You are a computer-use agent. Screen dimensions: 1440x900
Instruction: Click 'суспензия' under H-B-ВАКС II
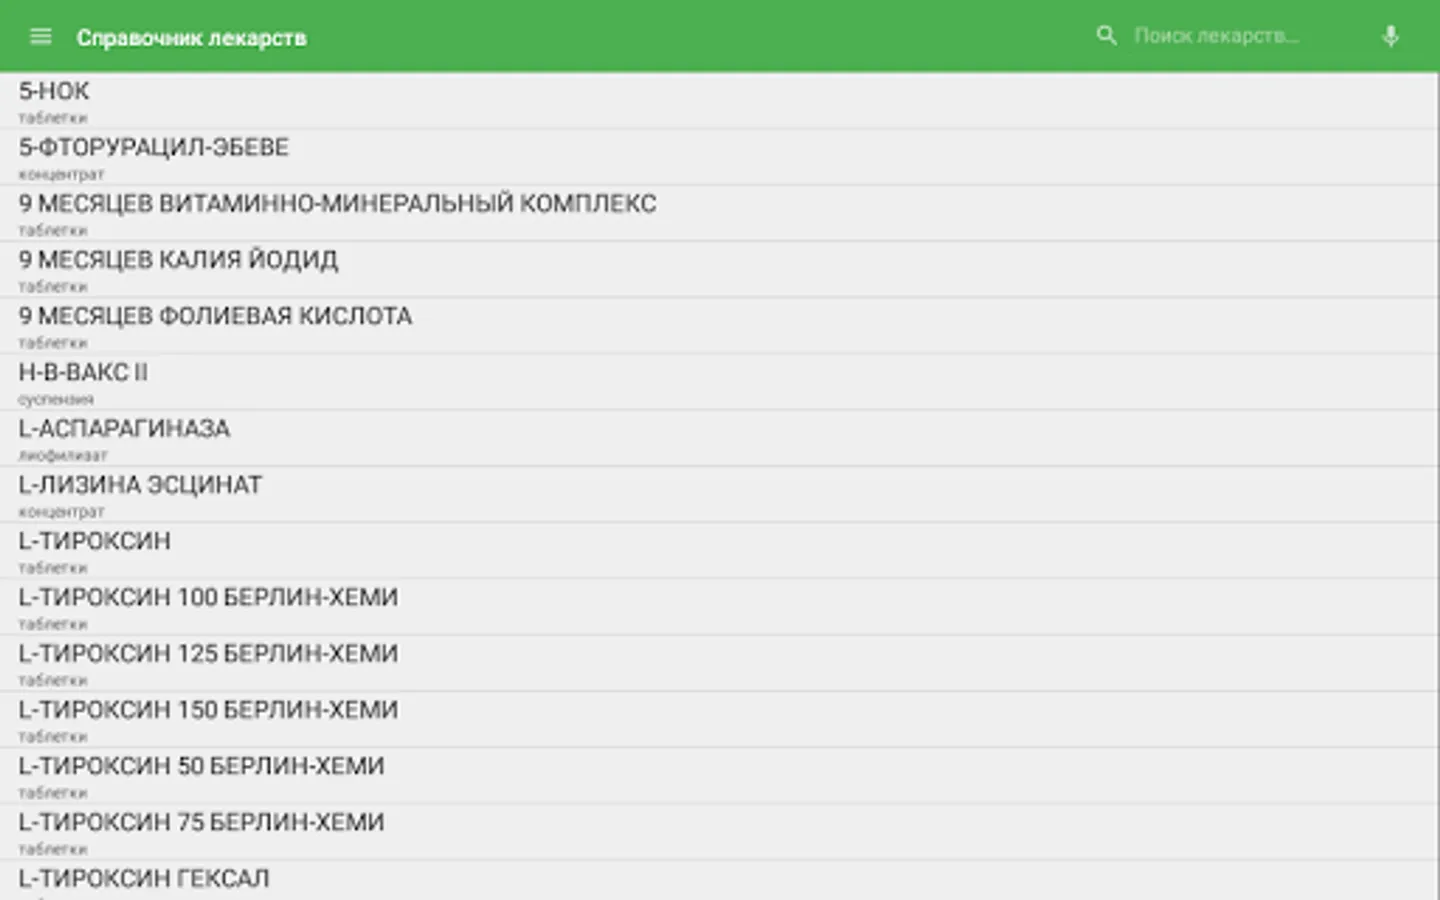pos(56,399)
